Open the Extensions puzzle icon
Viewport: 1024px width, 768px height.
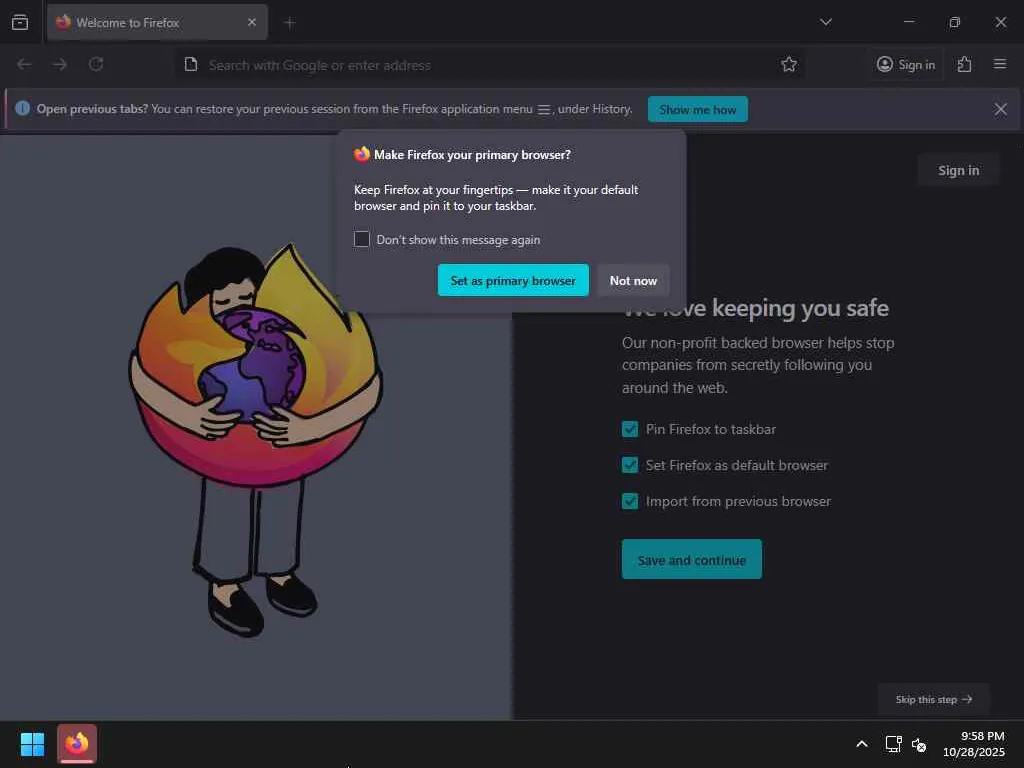tap(965, 64)
